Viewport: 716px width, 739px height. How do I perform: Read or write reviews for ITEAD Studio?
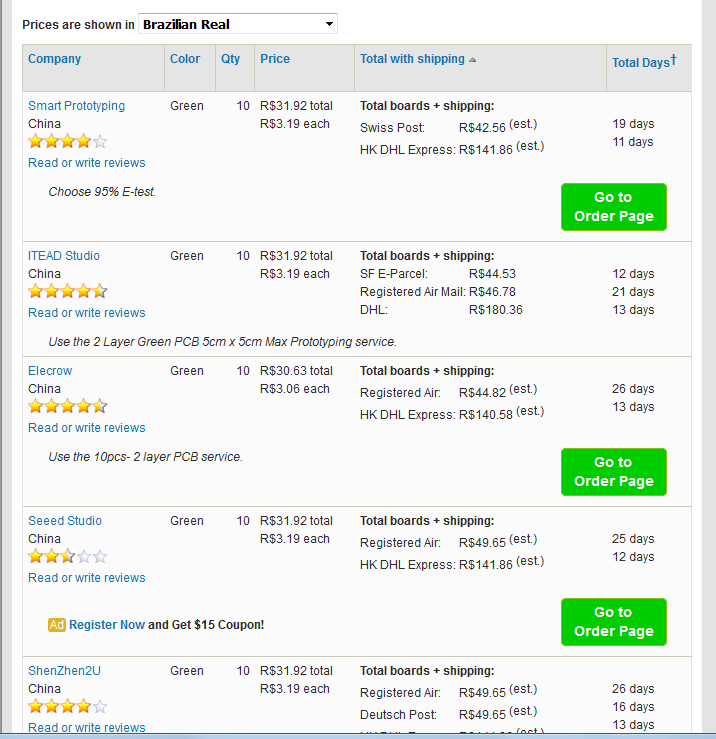(x=87, y=312)
